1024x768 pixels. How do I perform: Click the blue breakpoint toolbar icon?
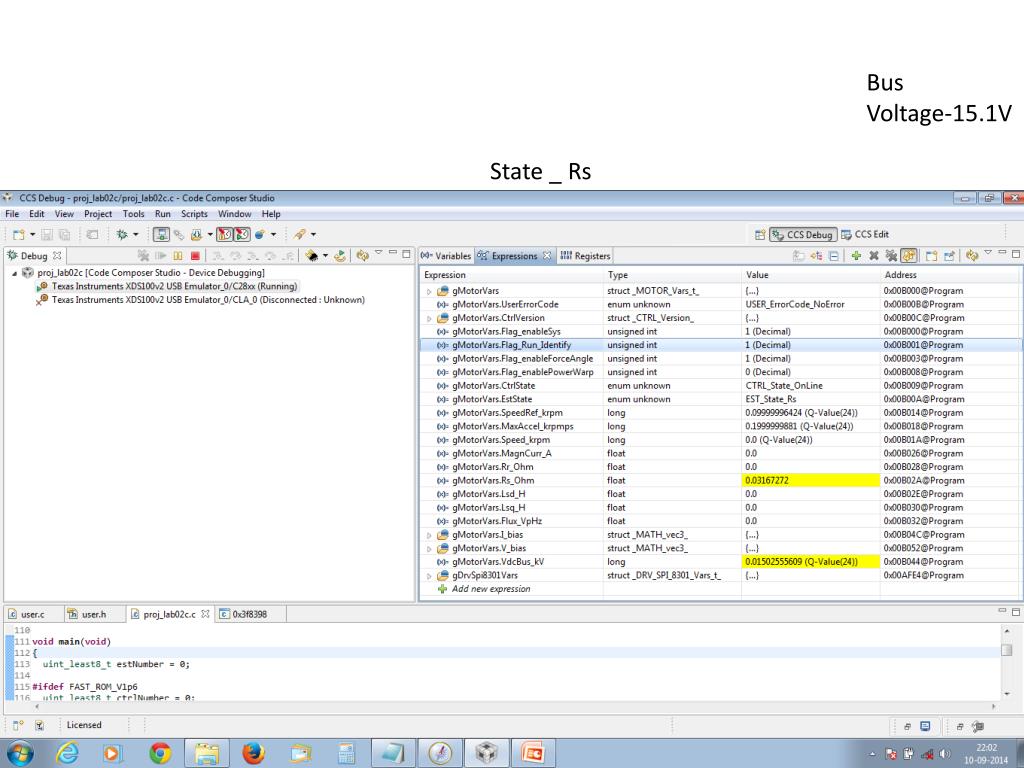[x=260, y=234]
